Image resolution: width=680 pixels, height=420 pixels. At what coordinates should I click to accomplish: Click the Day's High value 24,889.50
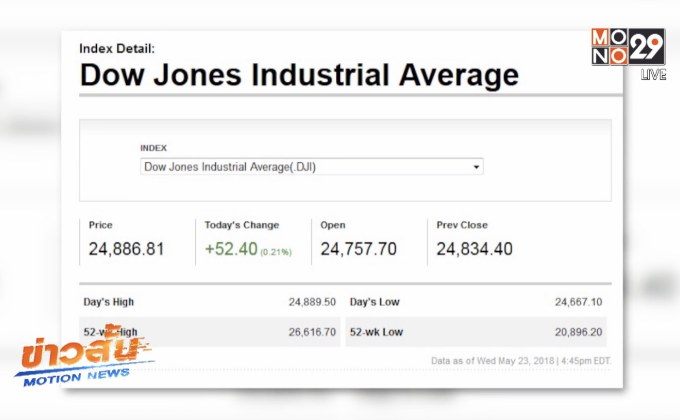coord(312,302)
